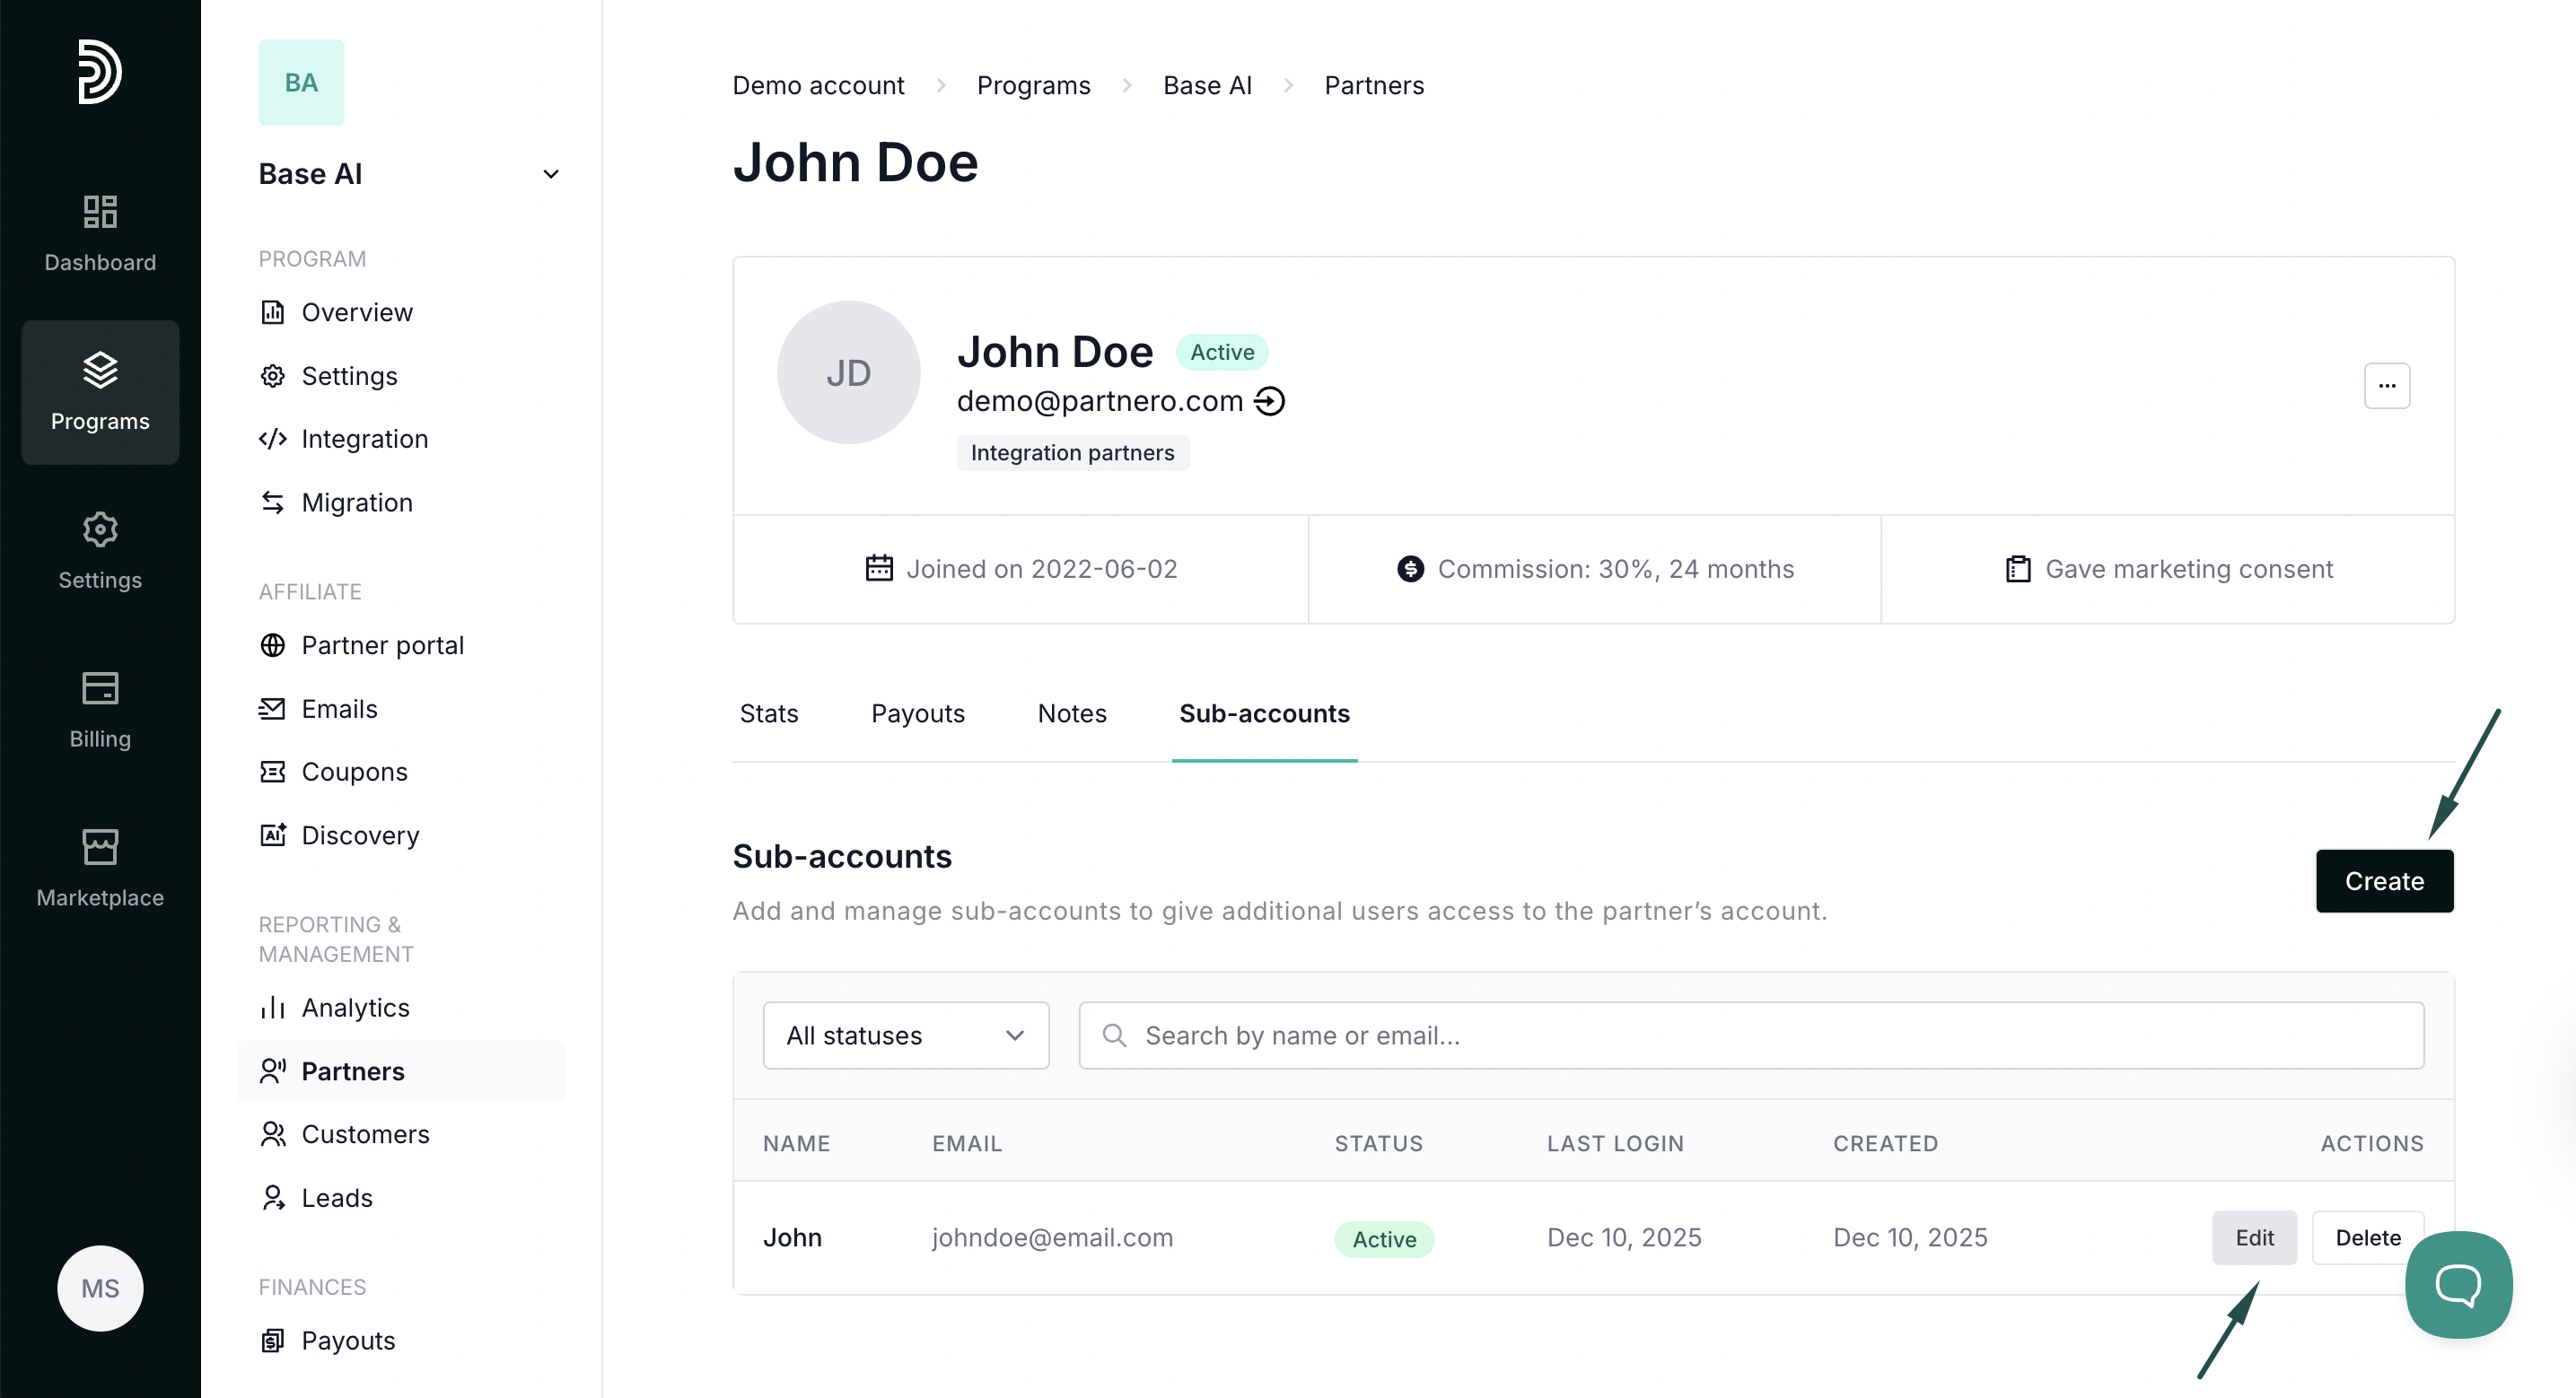This screenshot has height=1398, width=2576.
Task: Open Discovery in the Affiliate menu
Action: tap(360, 835)
